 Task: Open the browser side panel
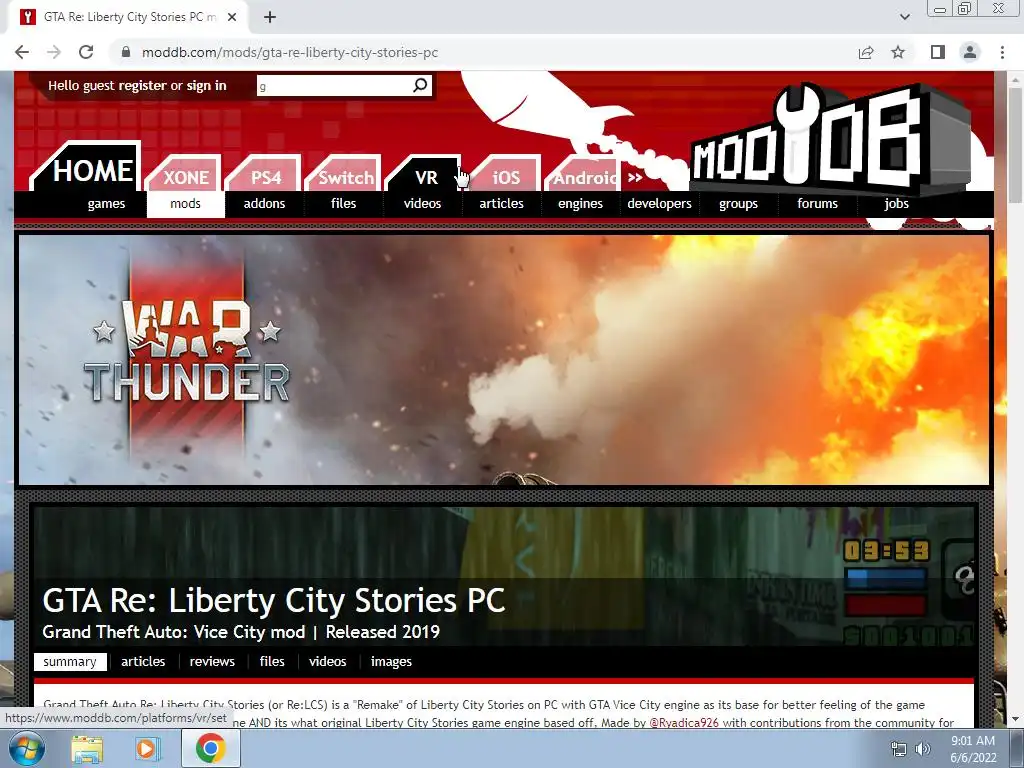click(x=938, y=52)
